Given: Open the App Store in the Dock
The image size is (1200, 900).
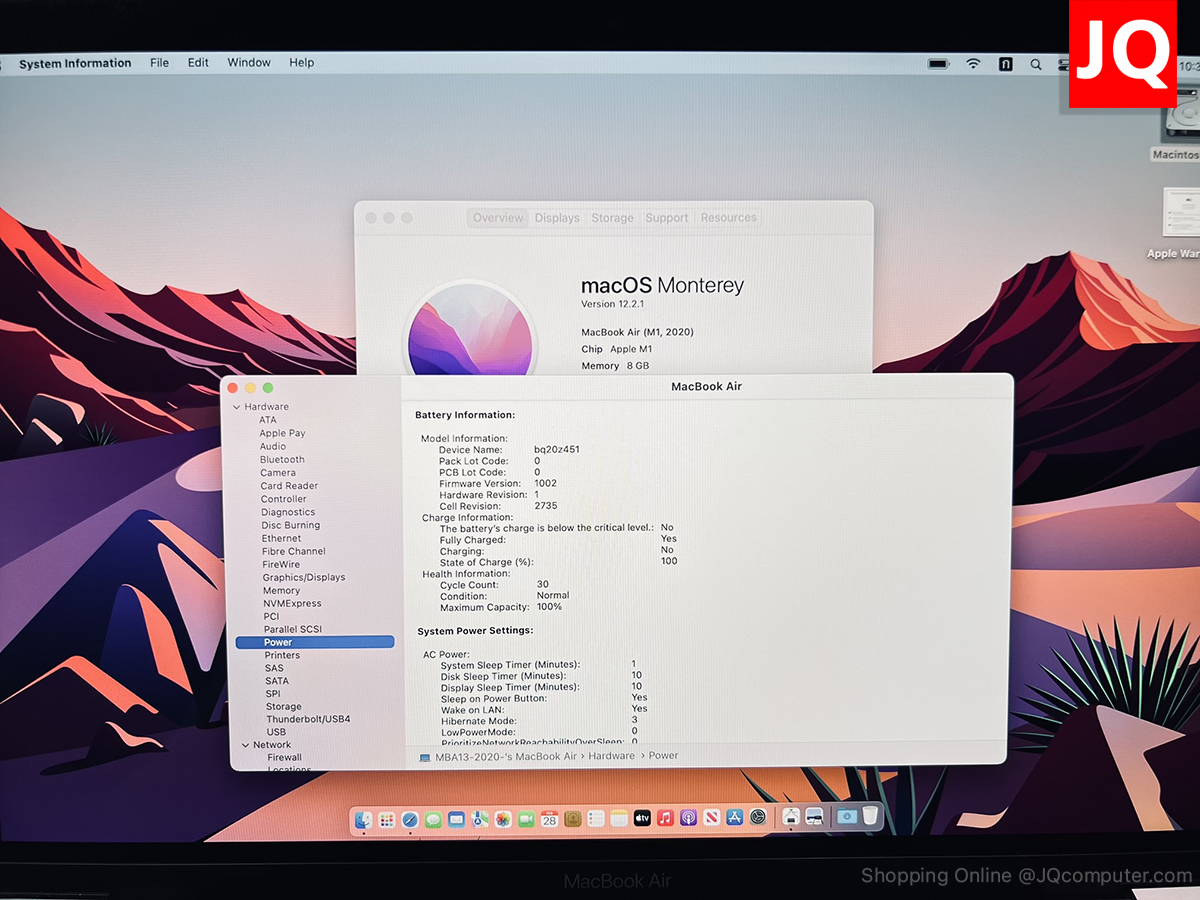Looking at the screenshot, I should 735,819.
